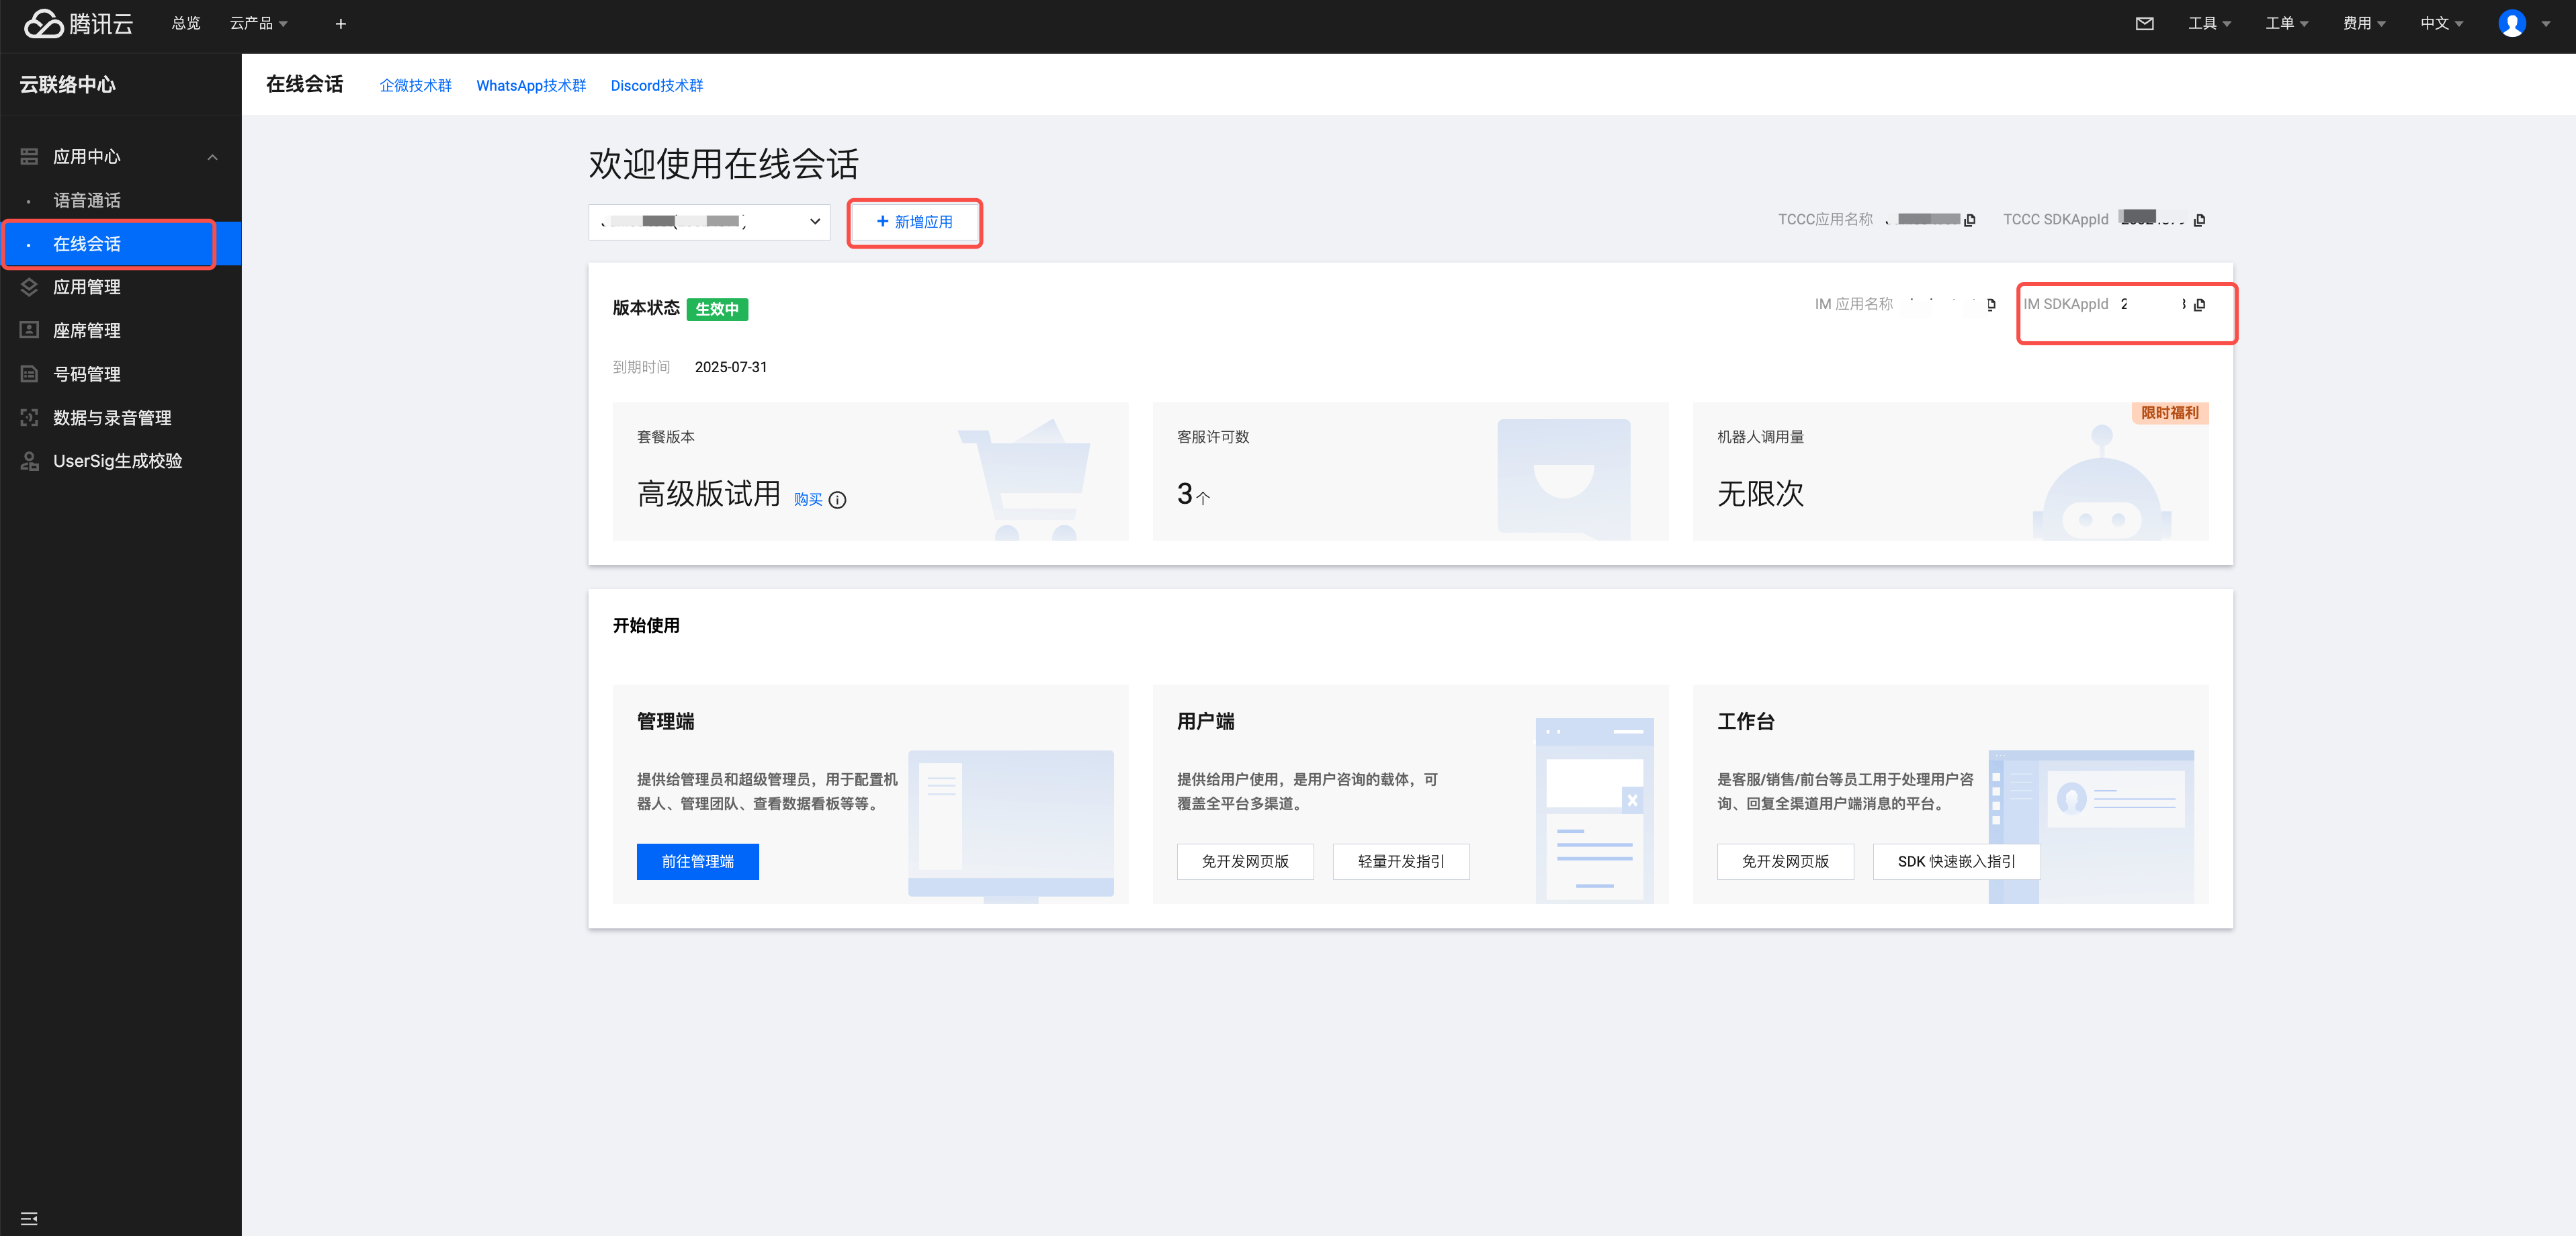The height and width of the screenshot is (1236, 2576).
Task: Open the 工具 top menu
Action: (2209, 23)
